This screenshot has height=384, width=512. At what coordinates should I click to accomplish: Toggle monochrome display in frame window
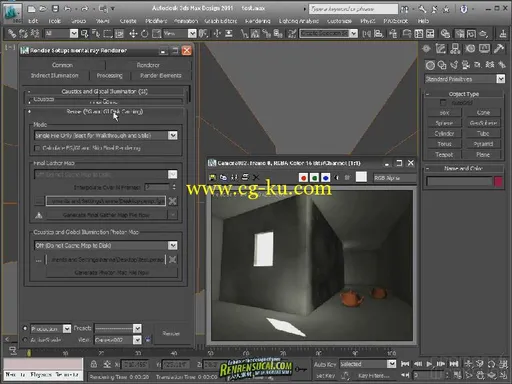pyautogui.click(x=347, y=178)
